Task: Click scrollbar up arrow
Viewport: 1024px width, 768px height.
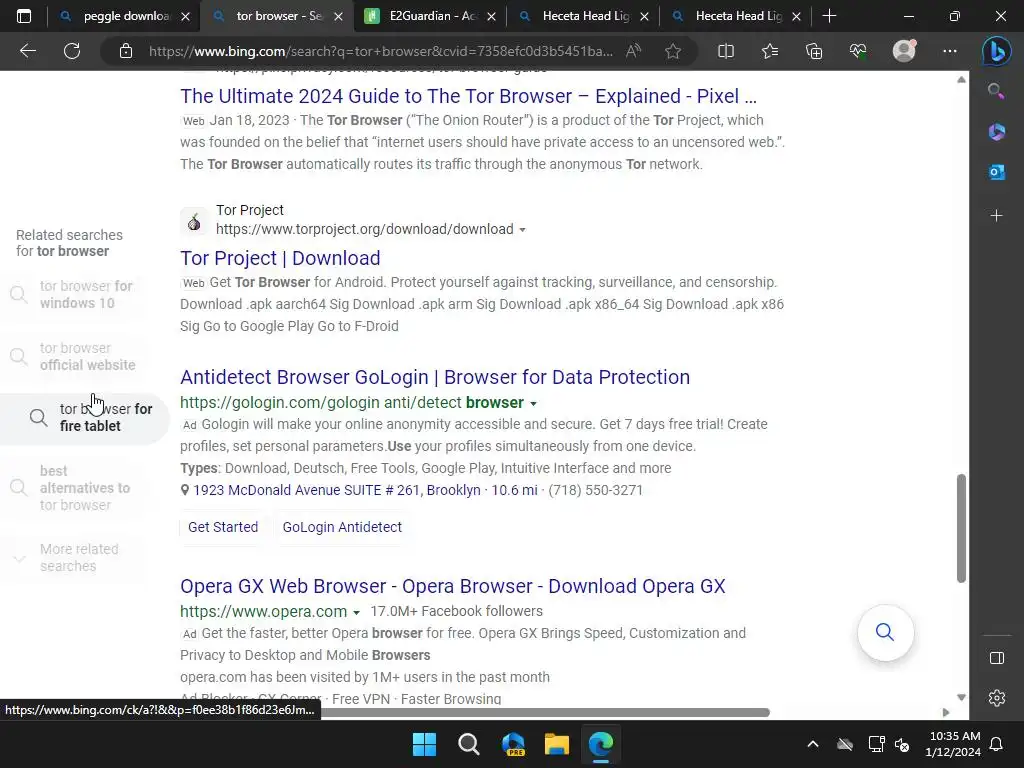Action: point(961,80)
